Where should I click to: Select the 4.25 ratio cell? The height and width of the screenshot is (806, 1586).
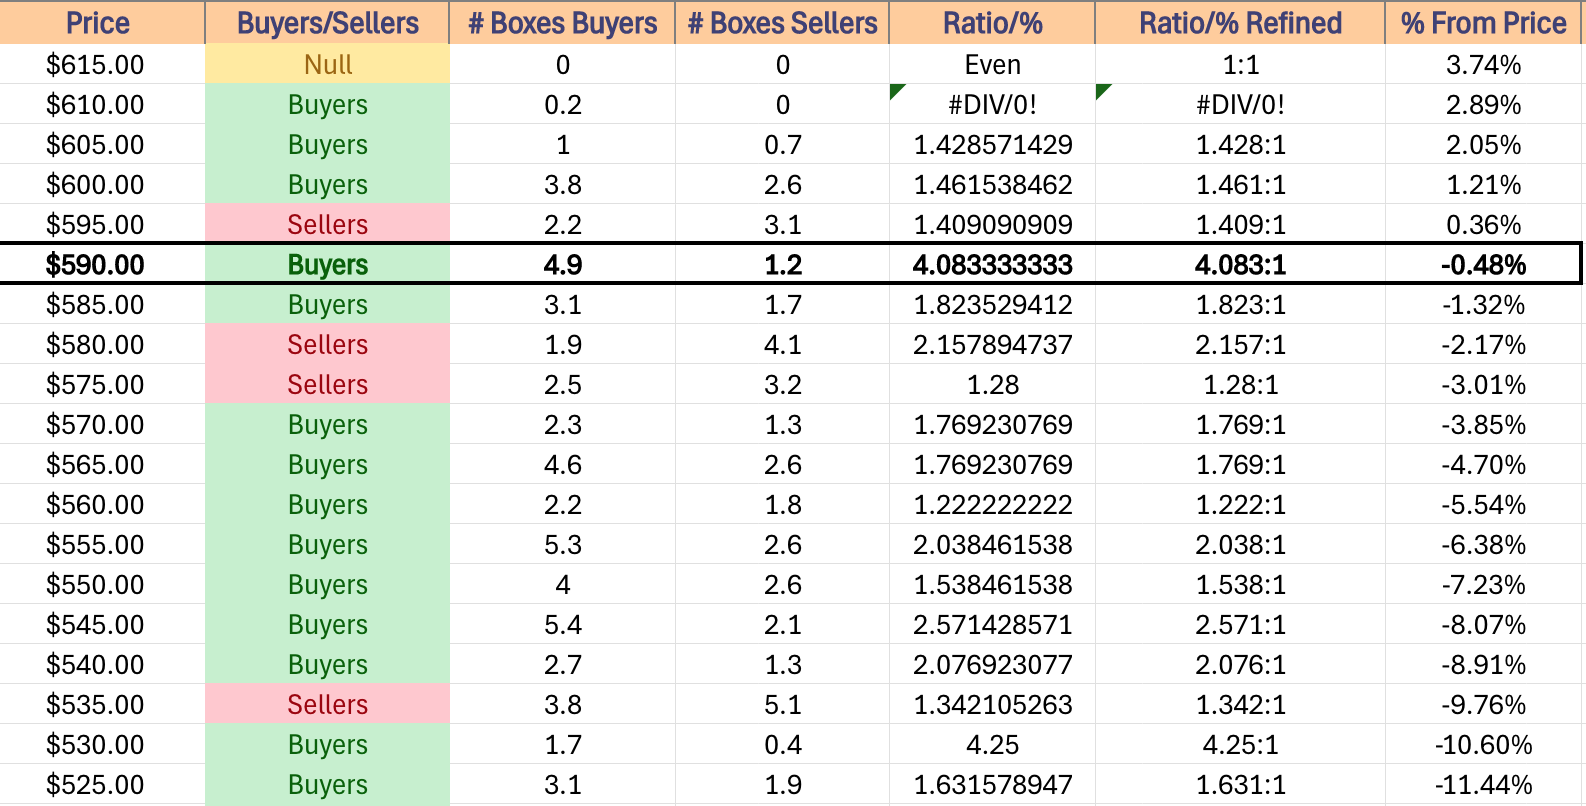click(x=992, y=744)
